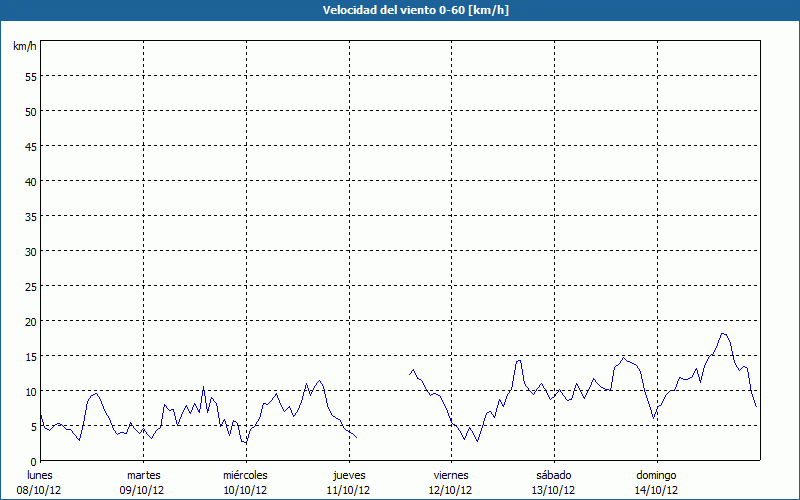Viewport: 800px width, 500px height.
Task: Select the 20 y-axis label
Action: coord(30,321)
